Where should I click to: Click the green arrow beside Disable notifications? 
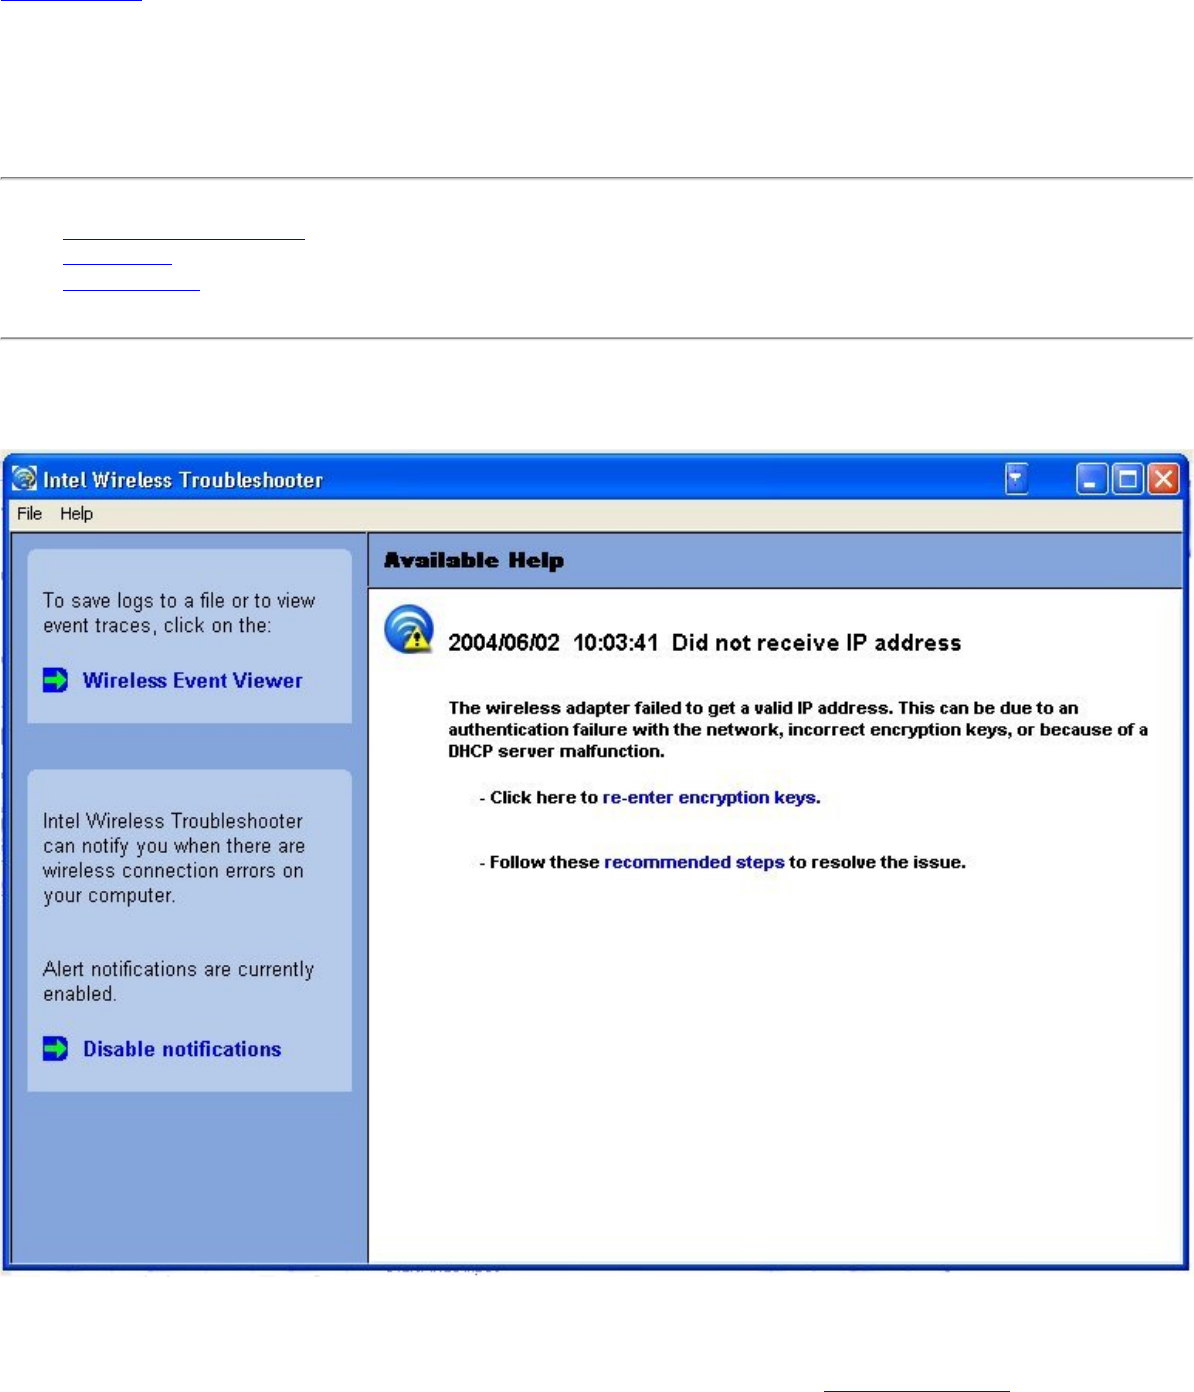click(56, 1048)
